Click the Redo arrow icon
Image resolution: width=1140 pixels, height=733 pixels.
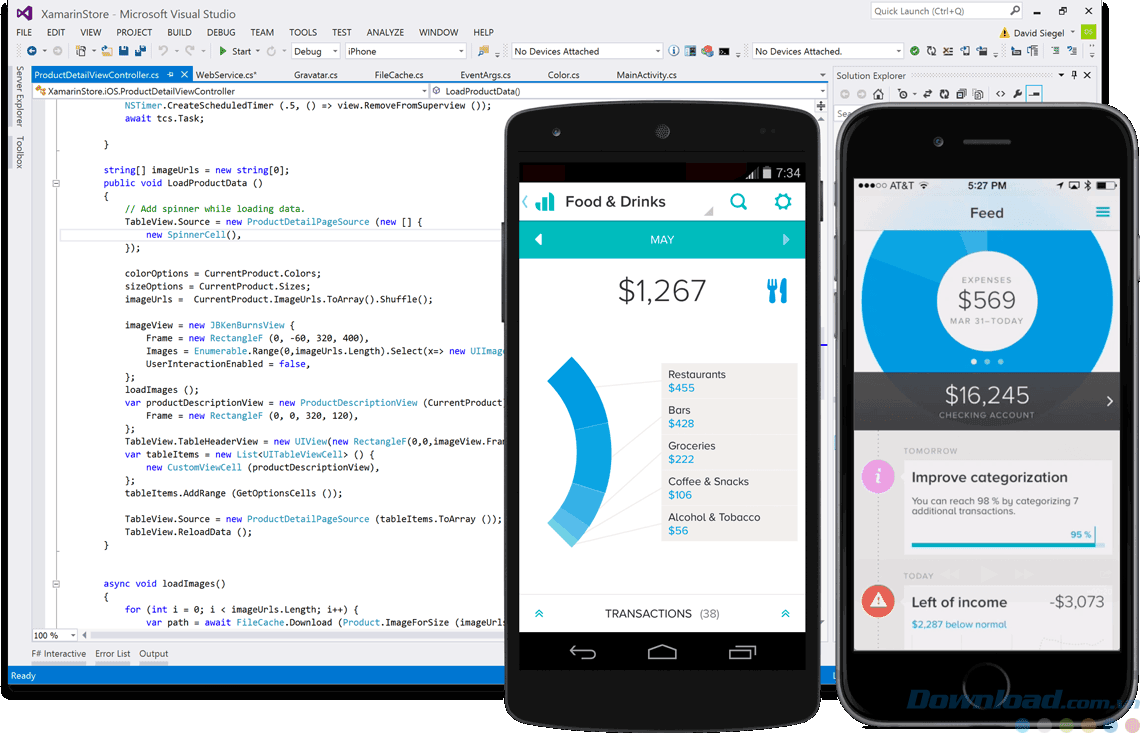(190, 51)
